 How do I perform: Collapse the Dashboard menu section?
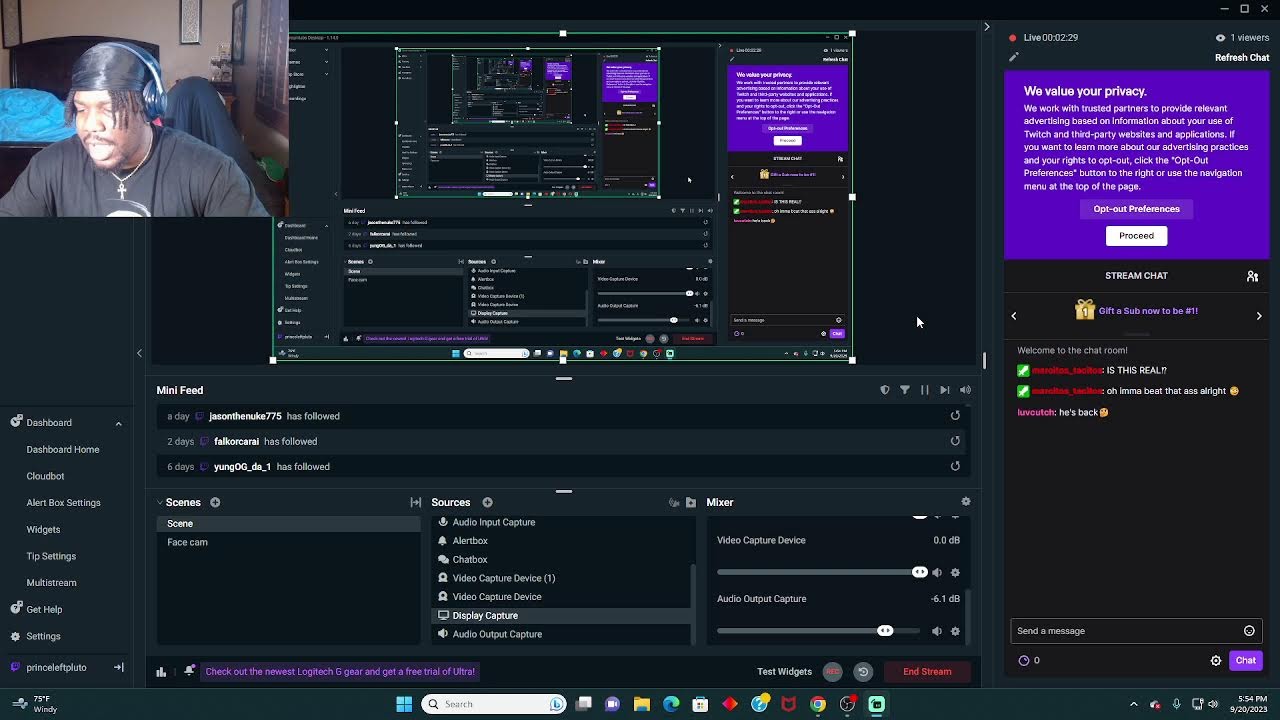(118, 423)
